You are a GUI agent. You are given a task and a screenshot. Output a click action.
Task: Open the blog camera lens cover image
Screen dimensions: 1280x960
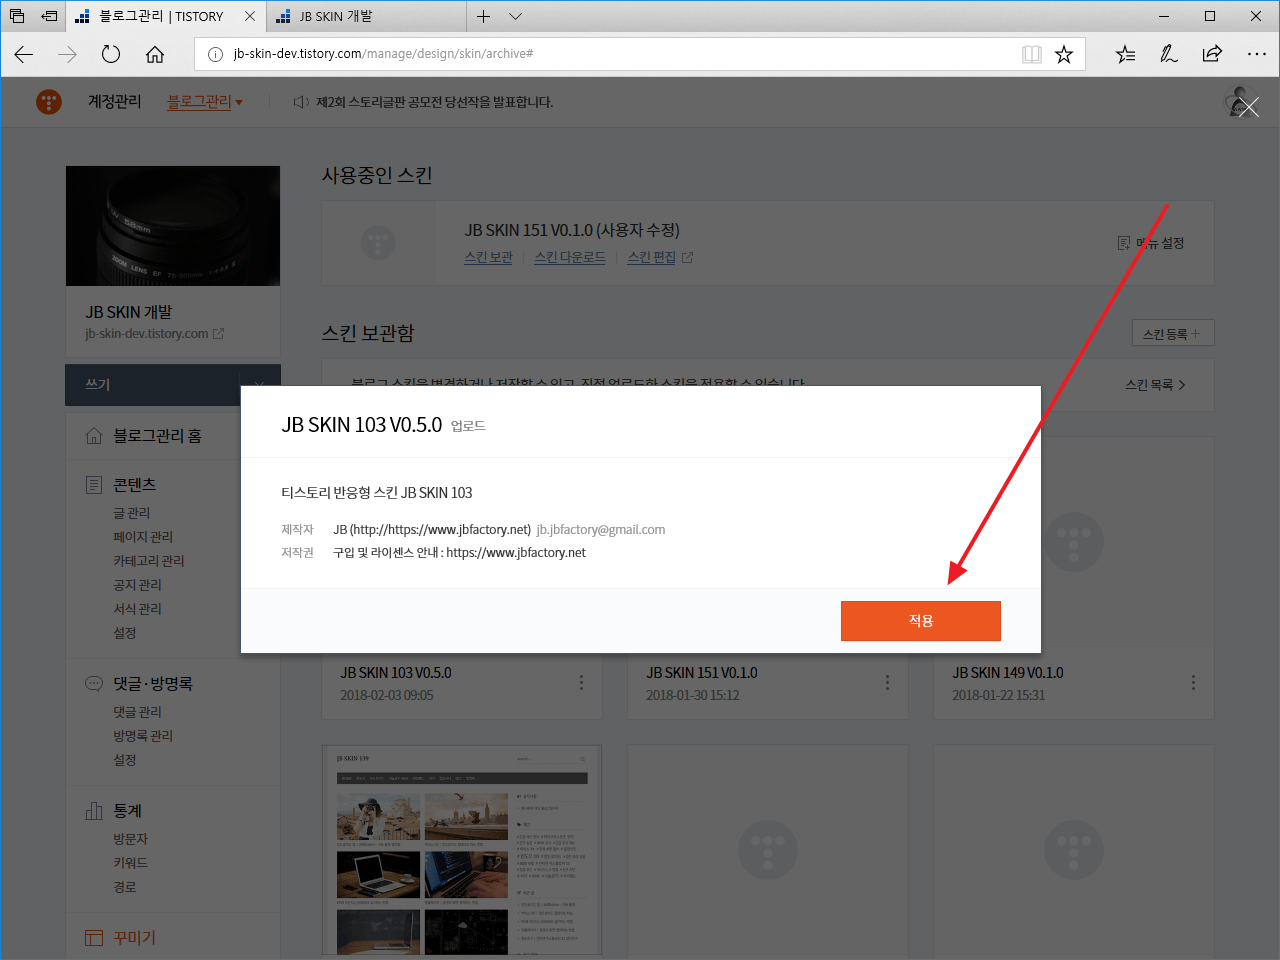click(173, 226)
